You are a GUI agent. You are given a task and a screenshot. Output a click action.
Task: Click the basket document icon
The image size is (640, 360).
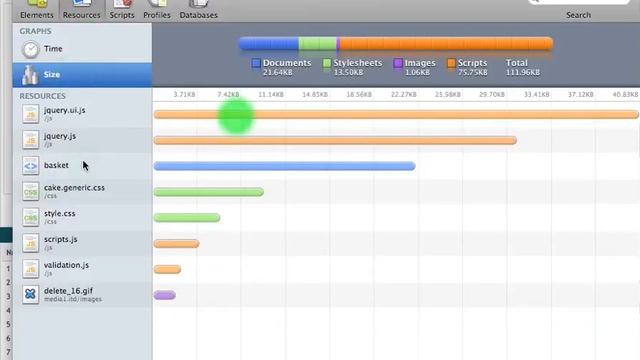click(x=31, y=166)
